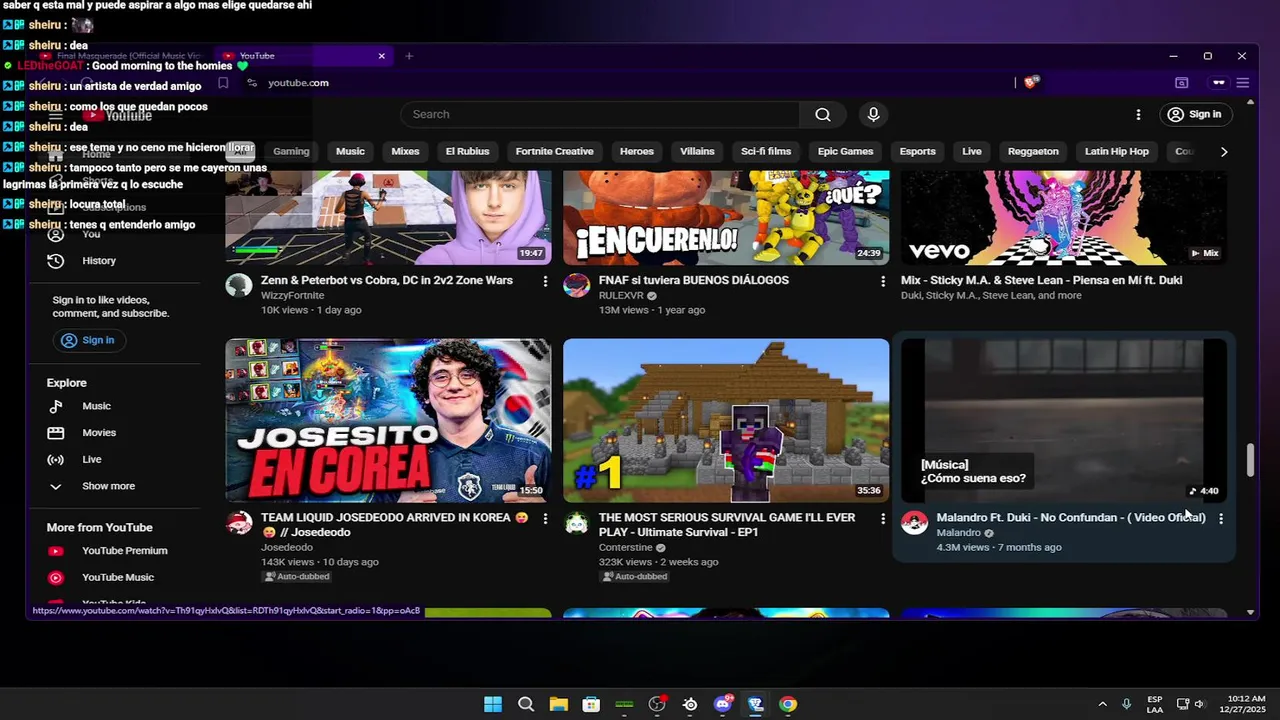
Task: Select the Sci-fi films chip
Action: tap(766, 152)
